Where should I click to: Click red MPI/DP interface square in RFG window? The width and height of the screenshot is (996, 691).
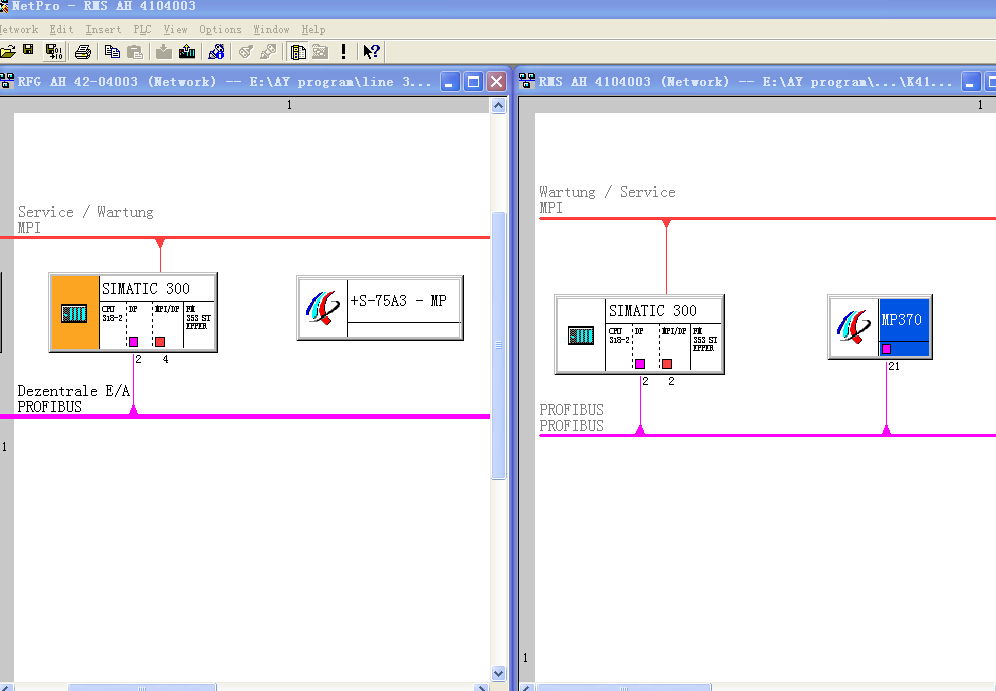pos(160,342)
